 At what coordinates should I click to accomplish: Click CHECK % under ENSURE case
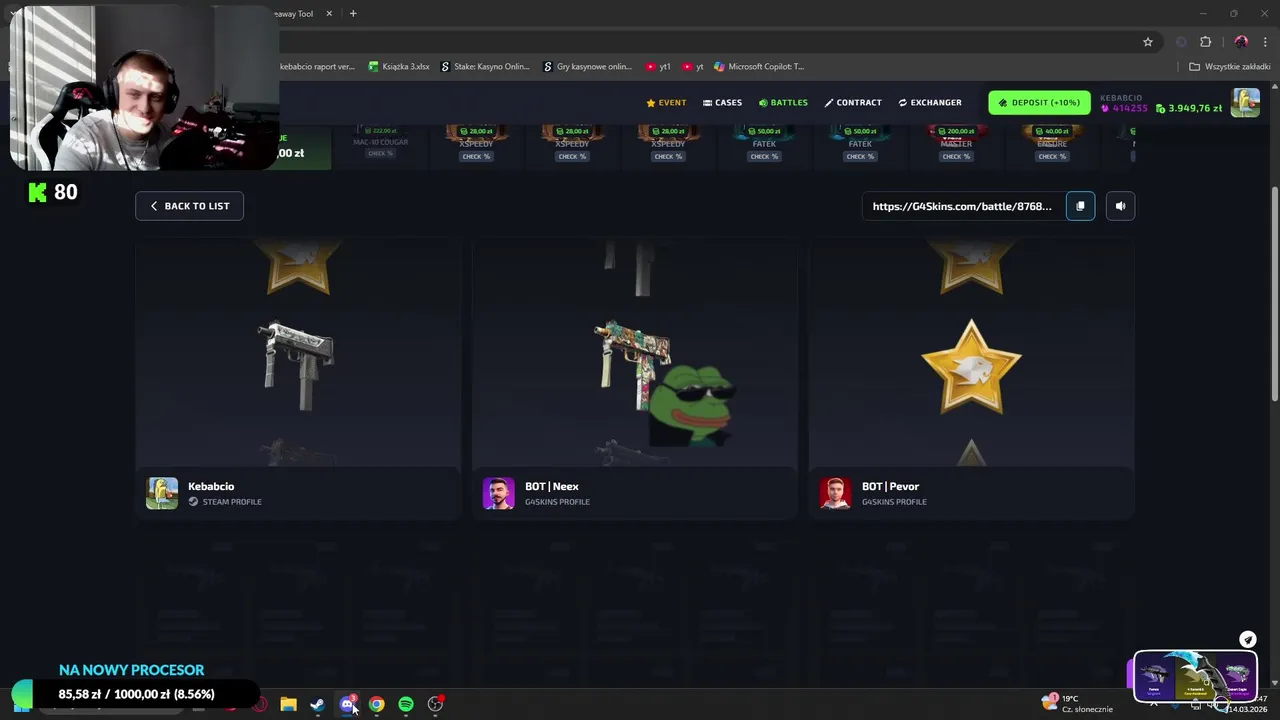point(1052,156)
